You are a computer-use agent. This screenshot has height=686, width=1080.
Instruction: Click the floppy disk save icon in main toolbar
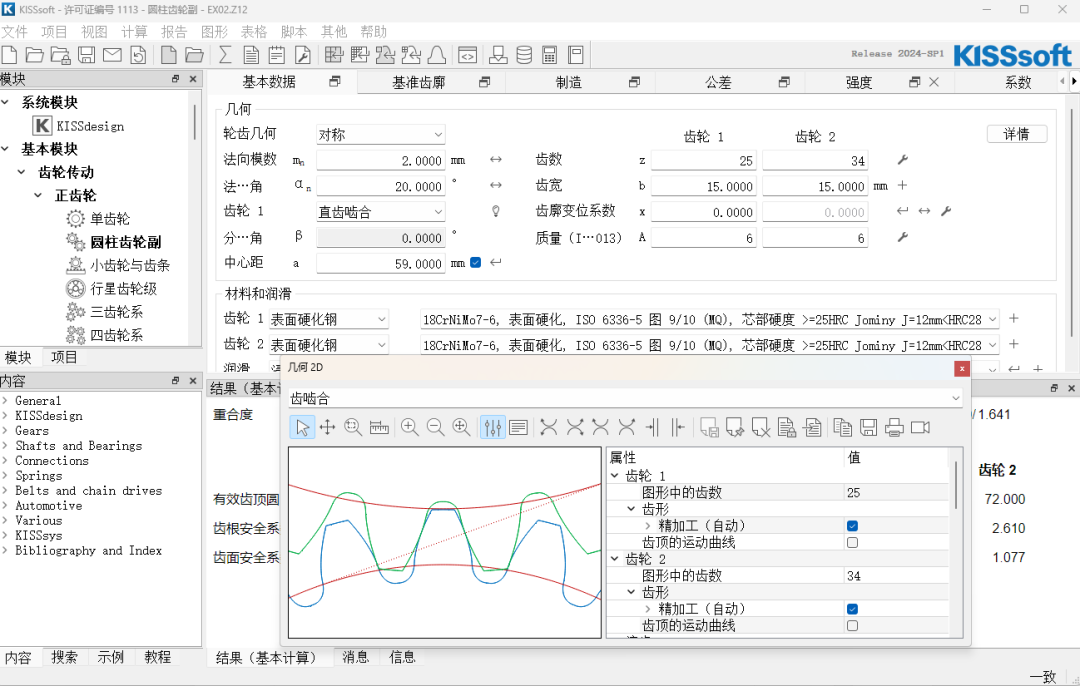point(86,54)
